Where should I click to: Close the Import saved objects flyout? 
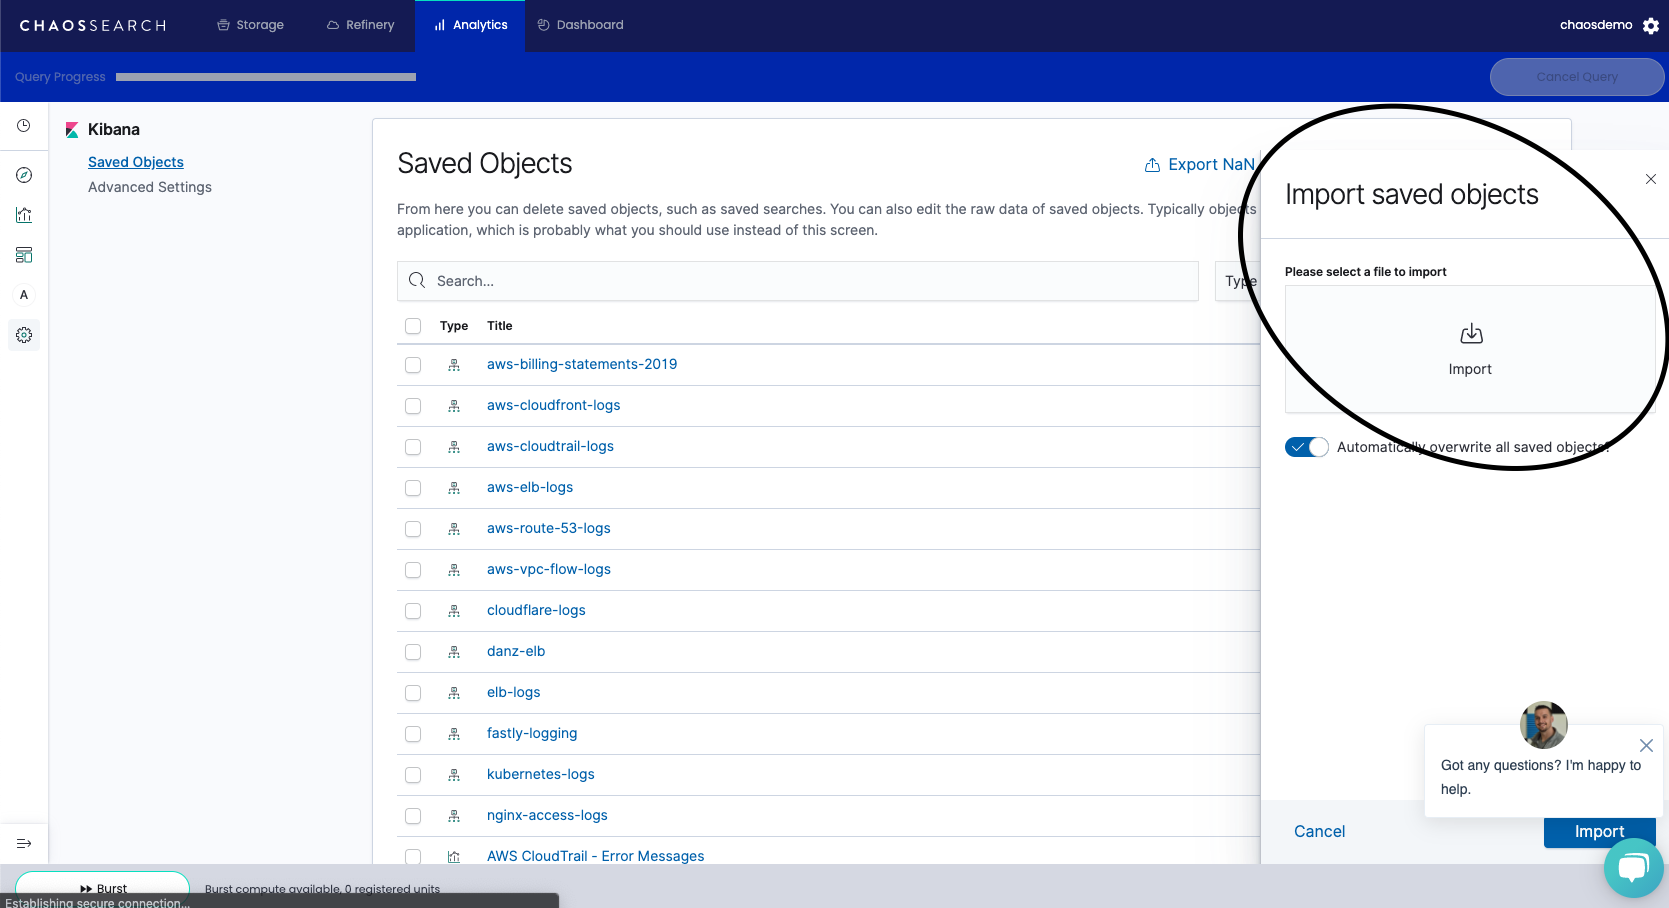point(1651,179)
